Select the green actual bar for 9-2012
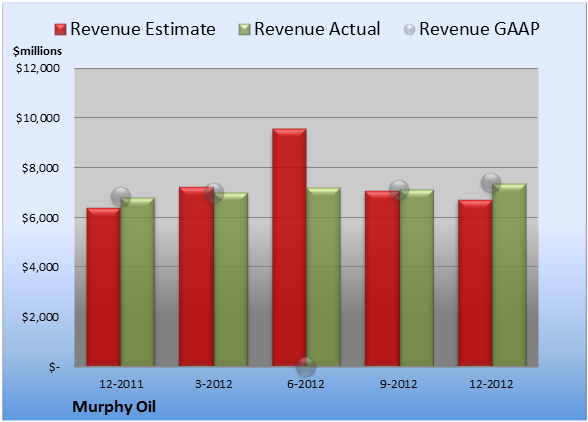 tap(417, 278)
